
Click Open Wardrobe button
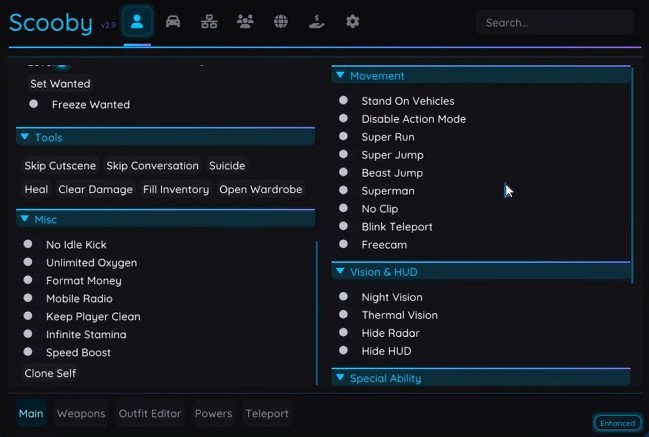(x=261, y=190)
